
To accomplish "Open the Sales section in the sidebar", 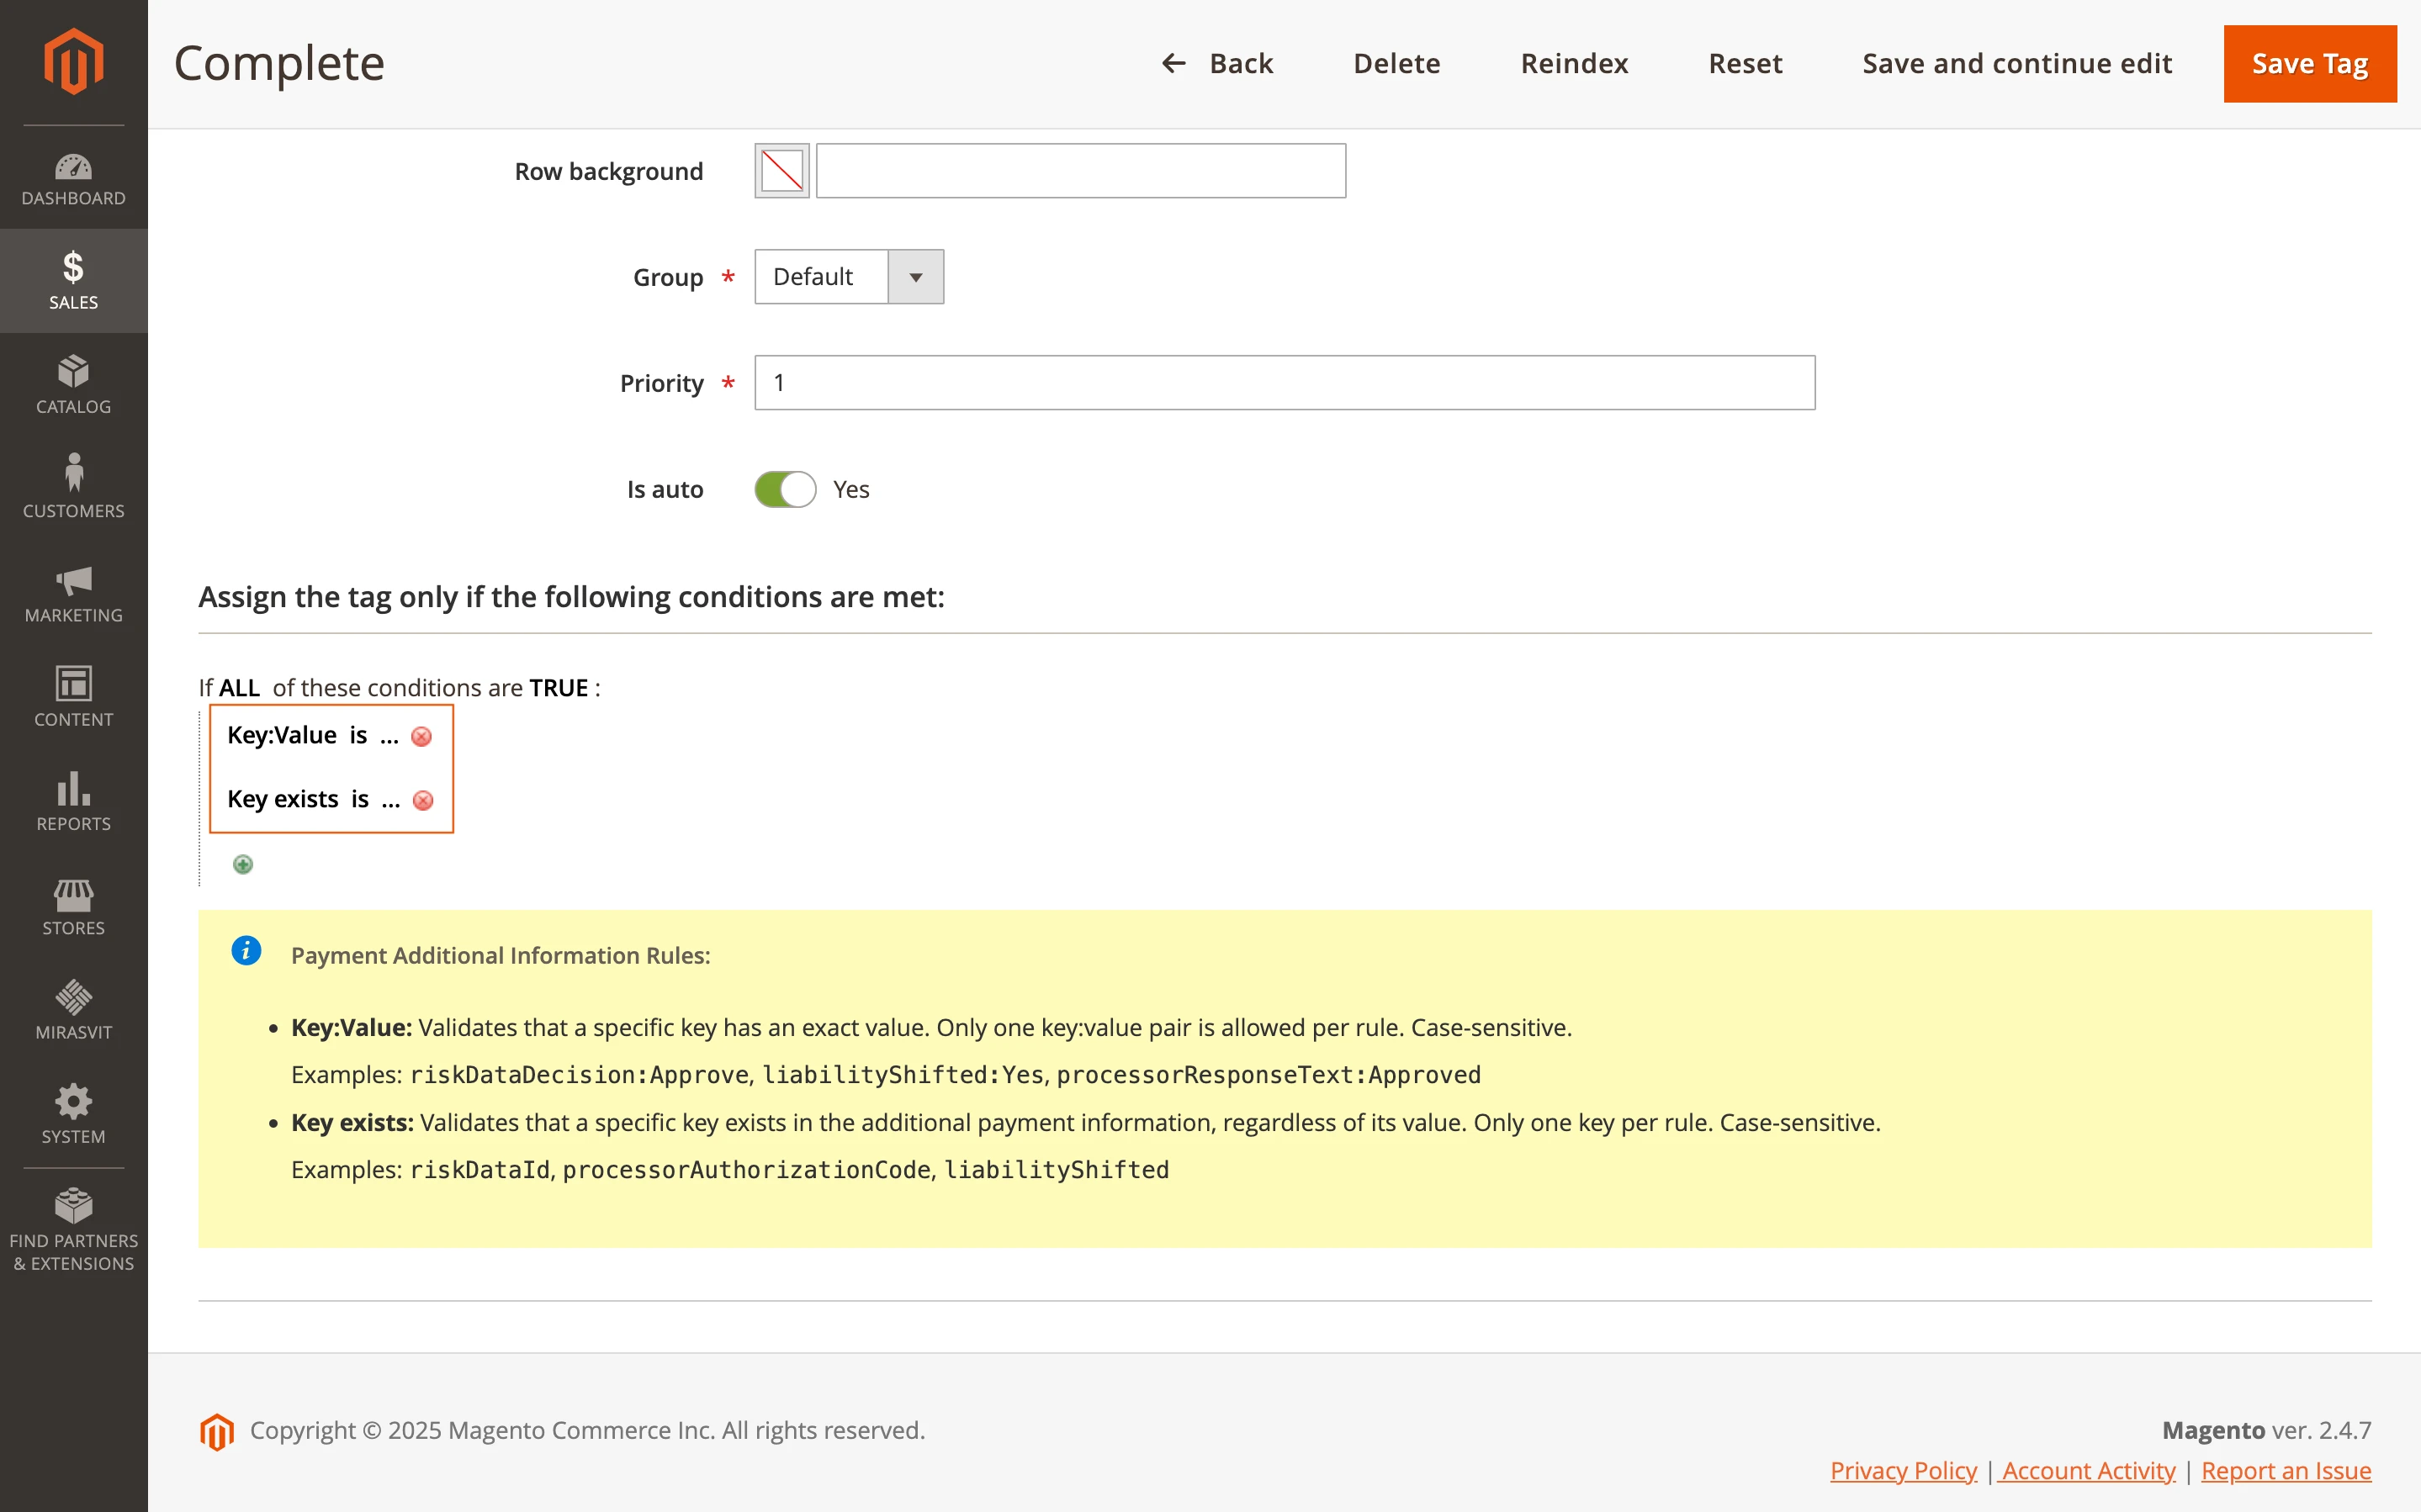I will (x=73, y=280).
